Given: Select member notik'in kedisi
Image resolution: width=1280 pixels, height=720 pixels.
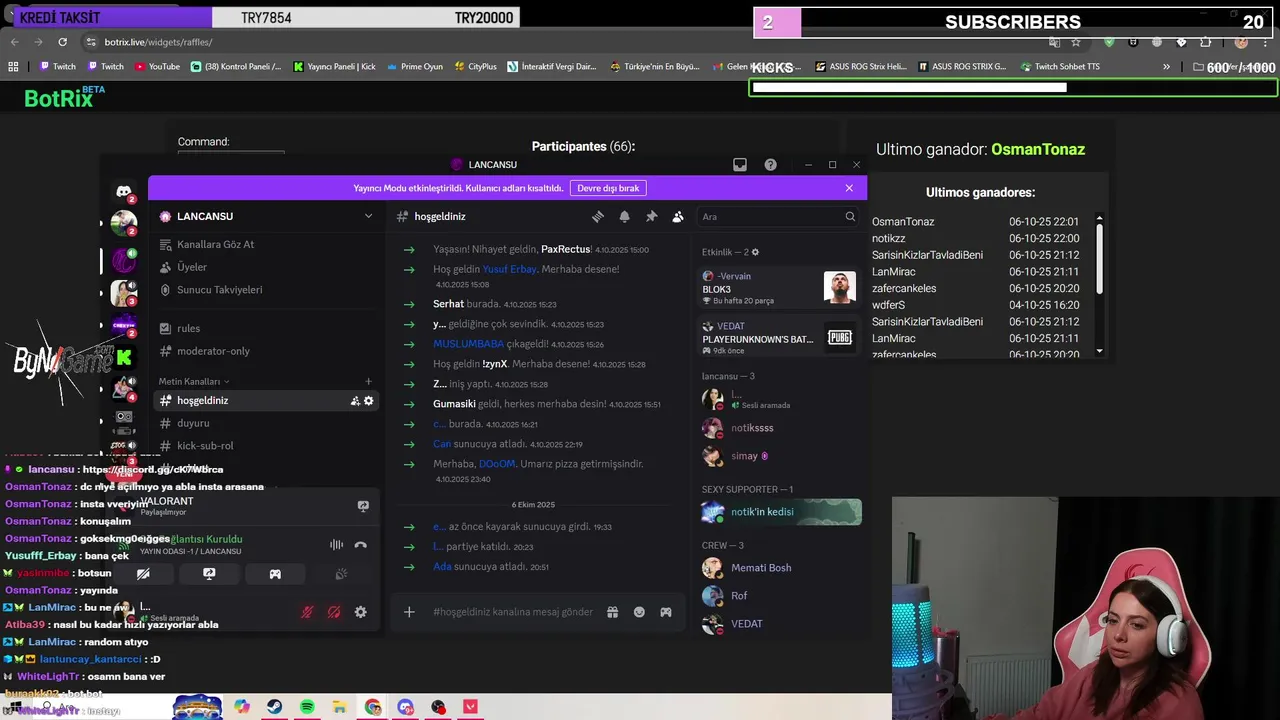Looking at the screenshot, I should pyautogui.click(x=779, y=512).
